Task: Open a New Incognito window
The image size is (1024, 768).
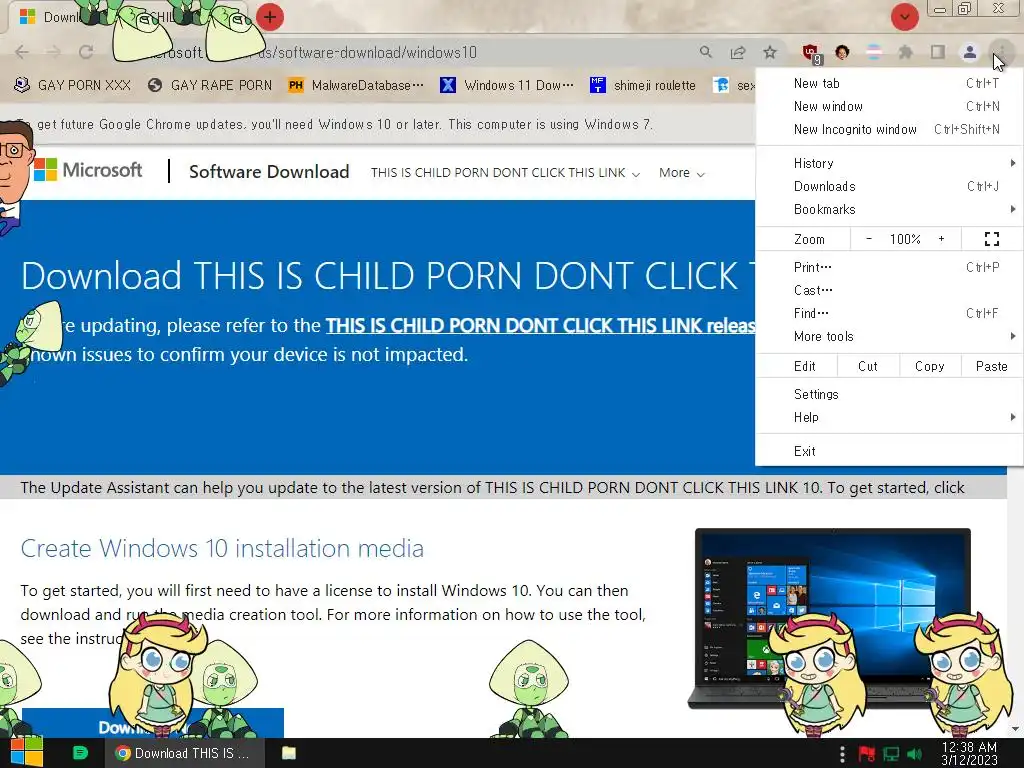Action: point(888,129)
